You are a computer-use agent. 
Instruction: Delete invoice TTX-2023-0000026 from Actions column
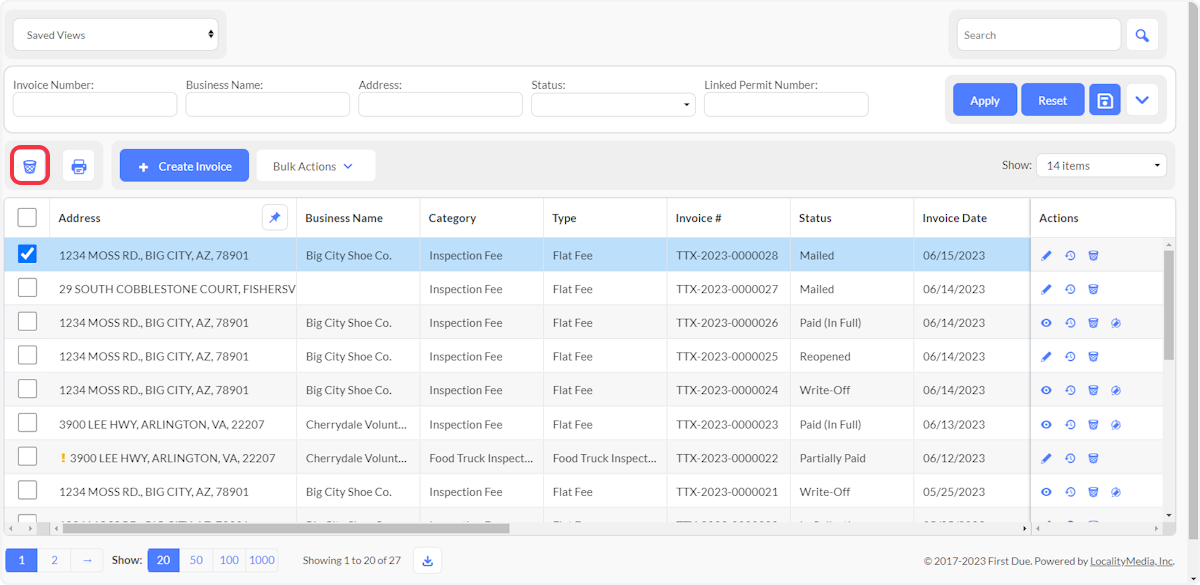1093,323
